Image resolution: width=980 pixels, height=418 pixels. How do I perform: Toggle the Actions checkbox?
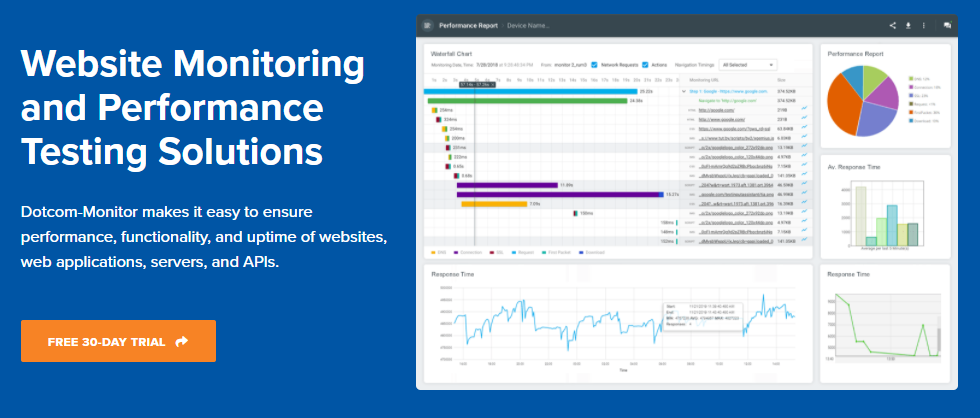point(645,64)
